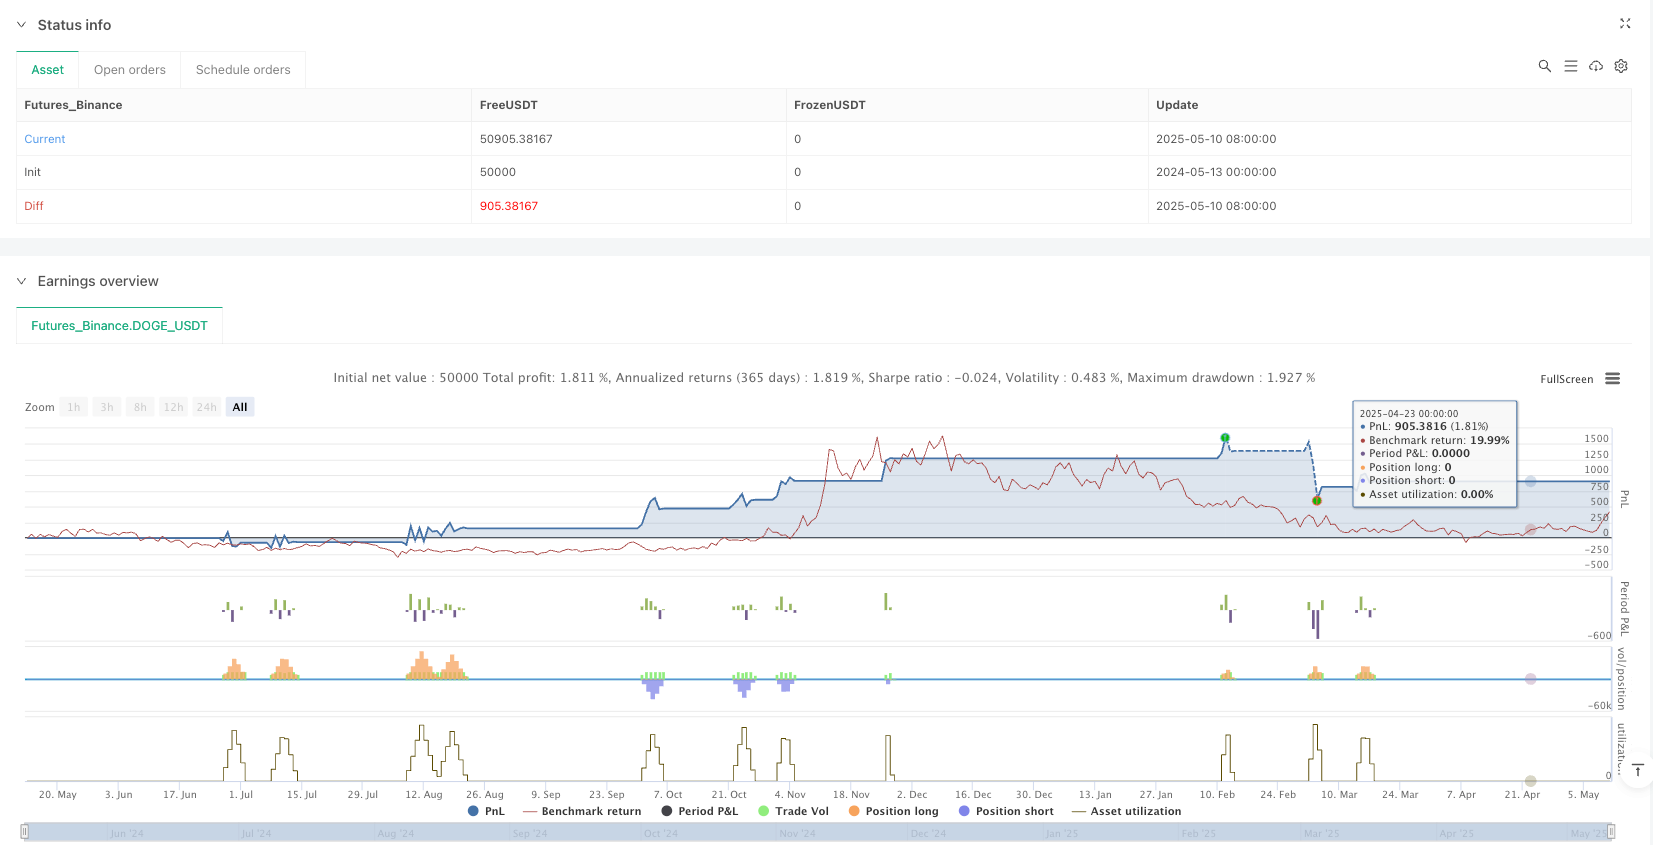Open the list view lines icon

1570,66
